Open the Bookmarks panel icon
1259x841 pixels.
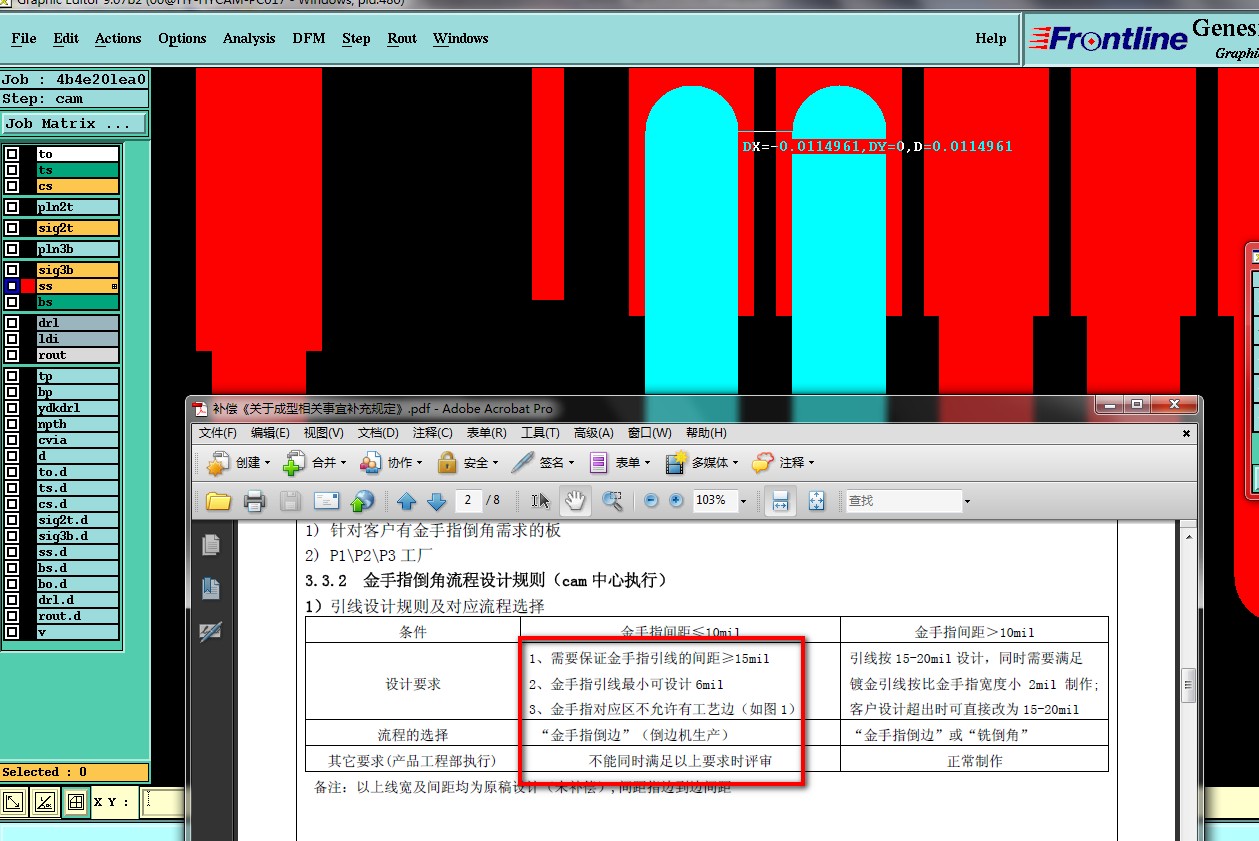pos(210,588)
